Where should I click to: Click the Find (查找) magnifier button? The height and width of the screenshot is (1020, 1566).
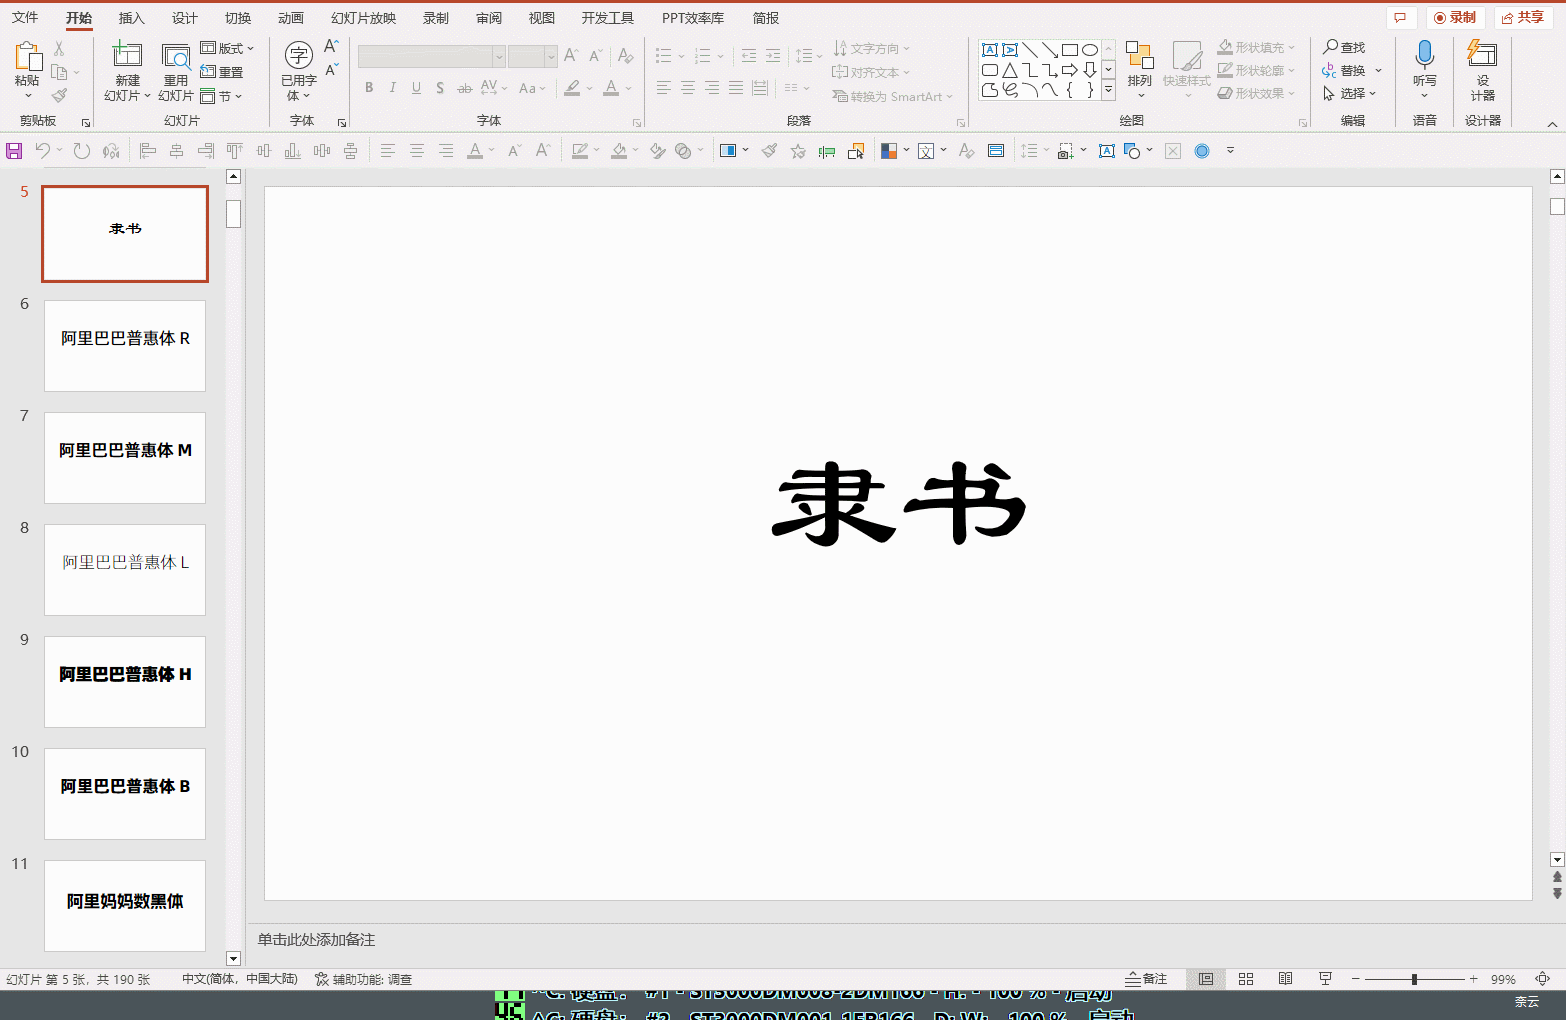1344,47
